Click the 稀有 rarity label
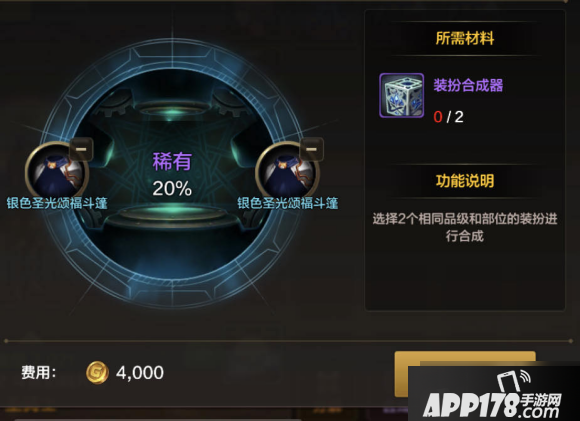 click(172, 162)
